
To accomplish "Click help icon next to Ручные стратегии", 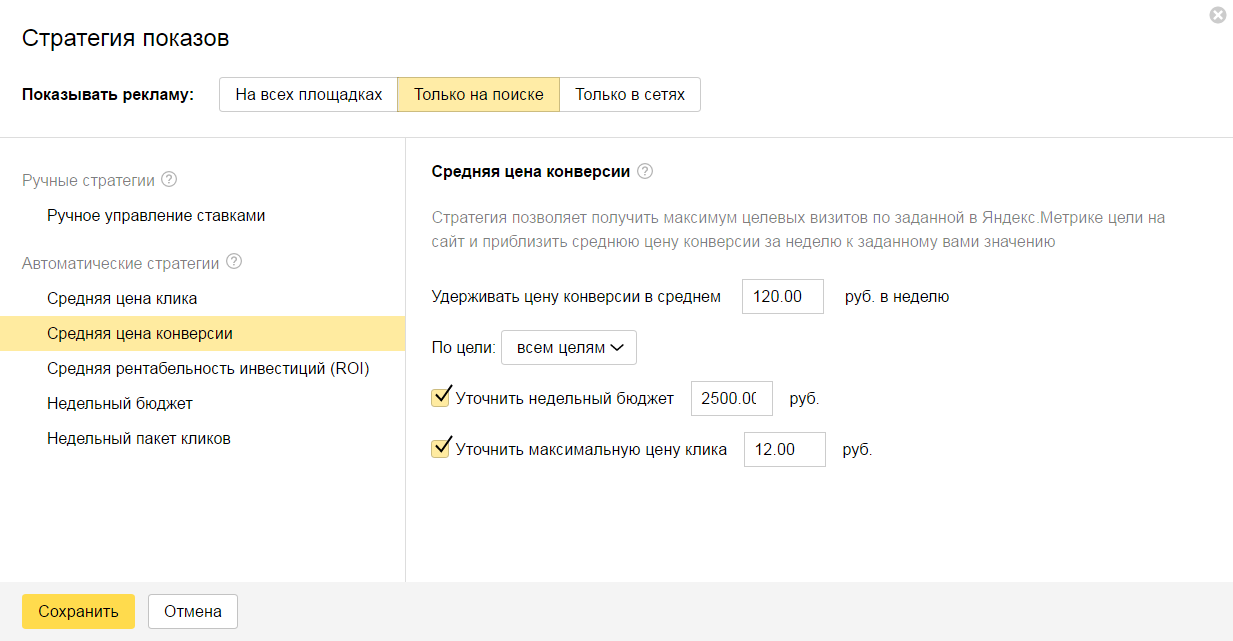I will (x=169, y=180).
